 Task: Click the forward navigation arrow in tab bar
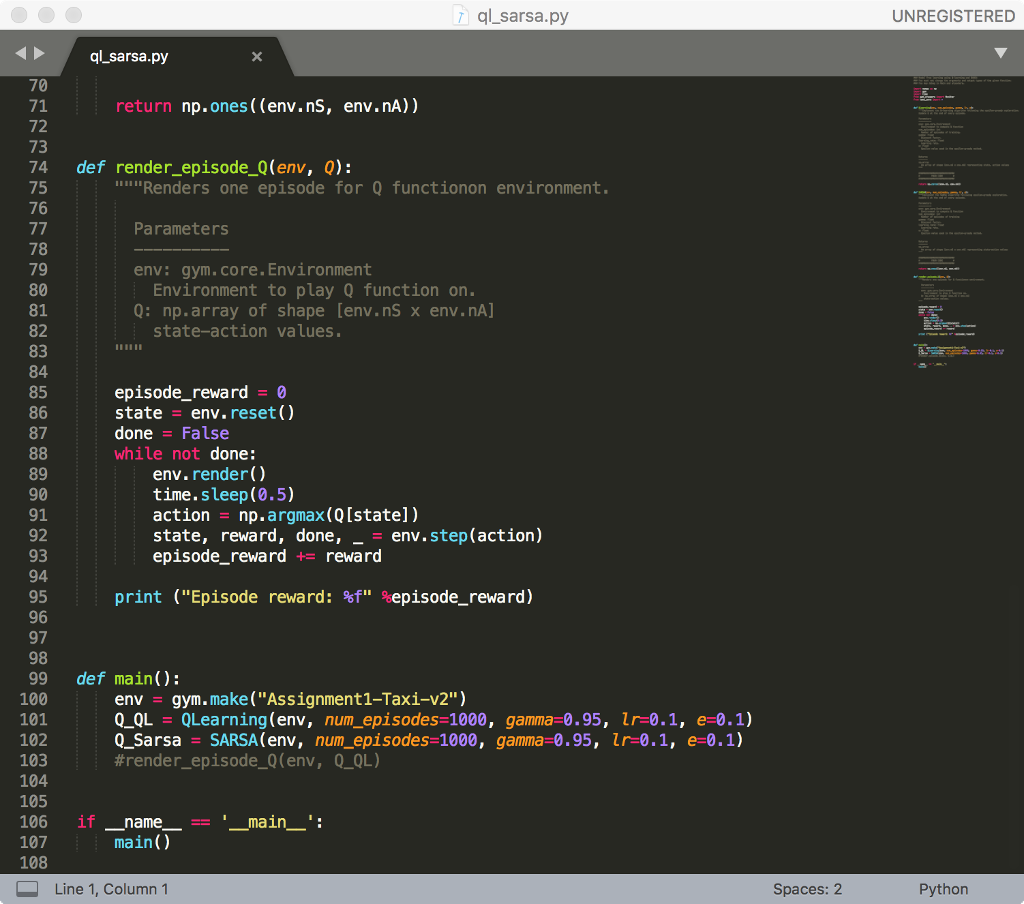point(39,54)
